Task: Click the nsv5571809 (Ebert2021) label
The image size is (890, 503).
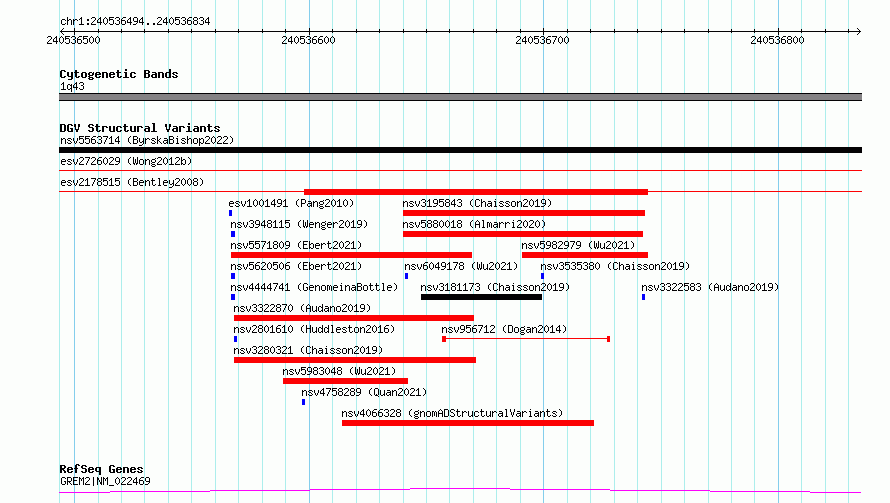Action: pos(296,245)
